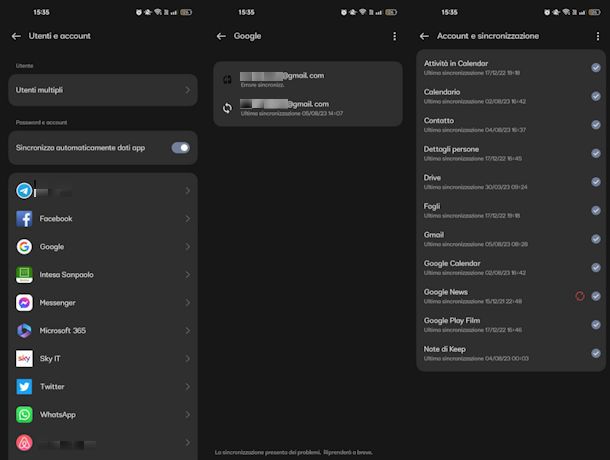Uncheck Dettagli persone sync checkbox
610x460 pixels.
coord(596,153)
